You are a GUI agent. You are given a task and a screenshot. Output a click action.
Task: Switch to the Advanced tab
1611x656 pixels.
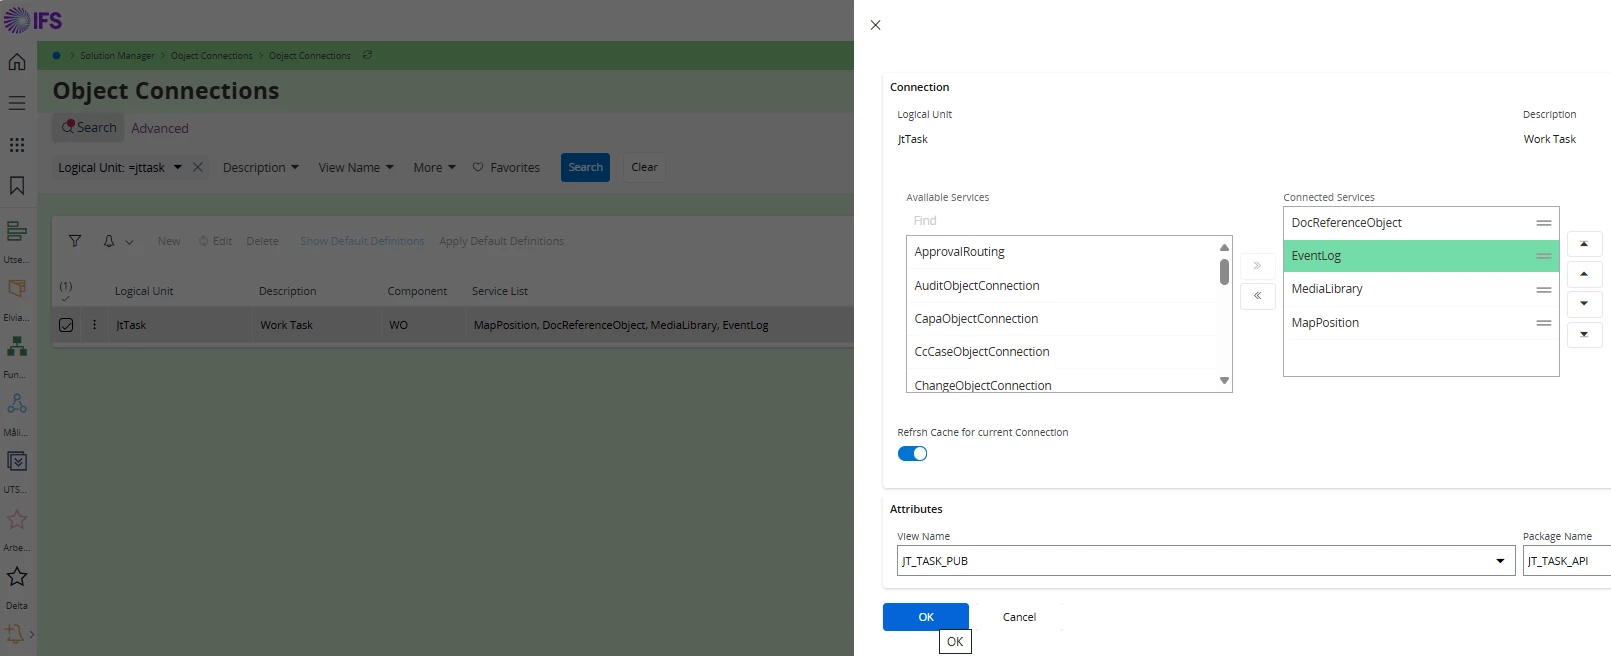[x=160, y=128]
